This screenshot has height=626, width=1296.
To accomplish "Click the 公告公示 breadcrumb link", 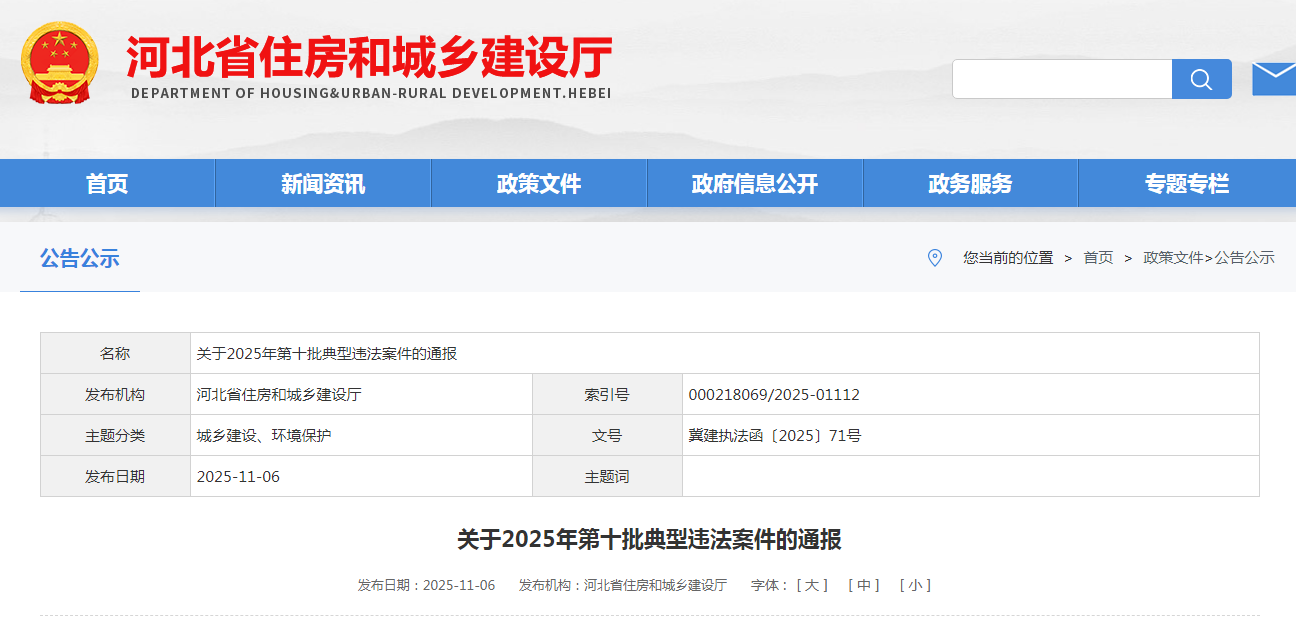I will point(1244,258).
